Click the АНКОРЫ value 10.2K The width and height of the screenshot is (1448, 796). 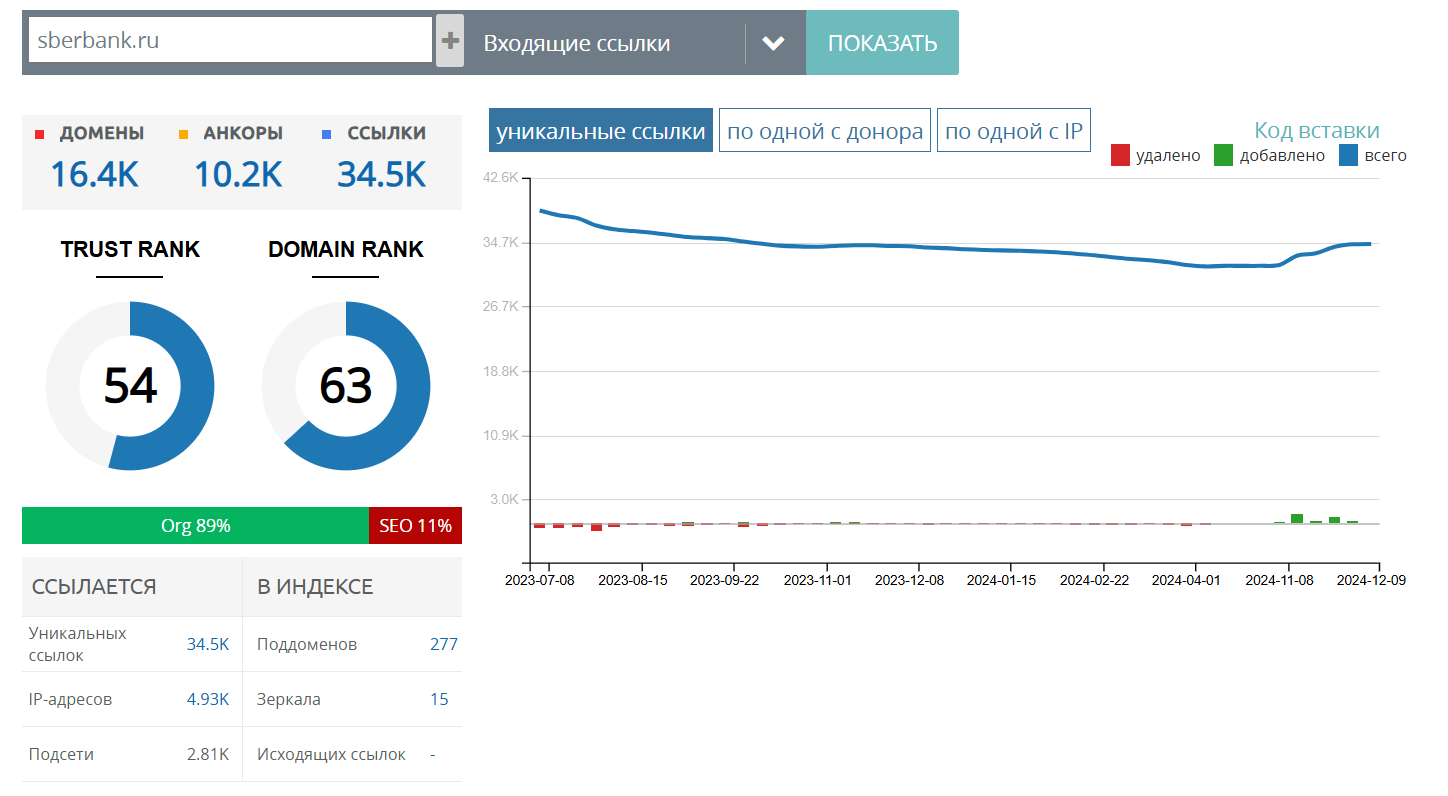(238, 175)
